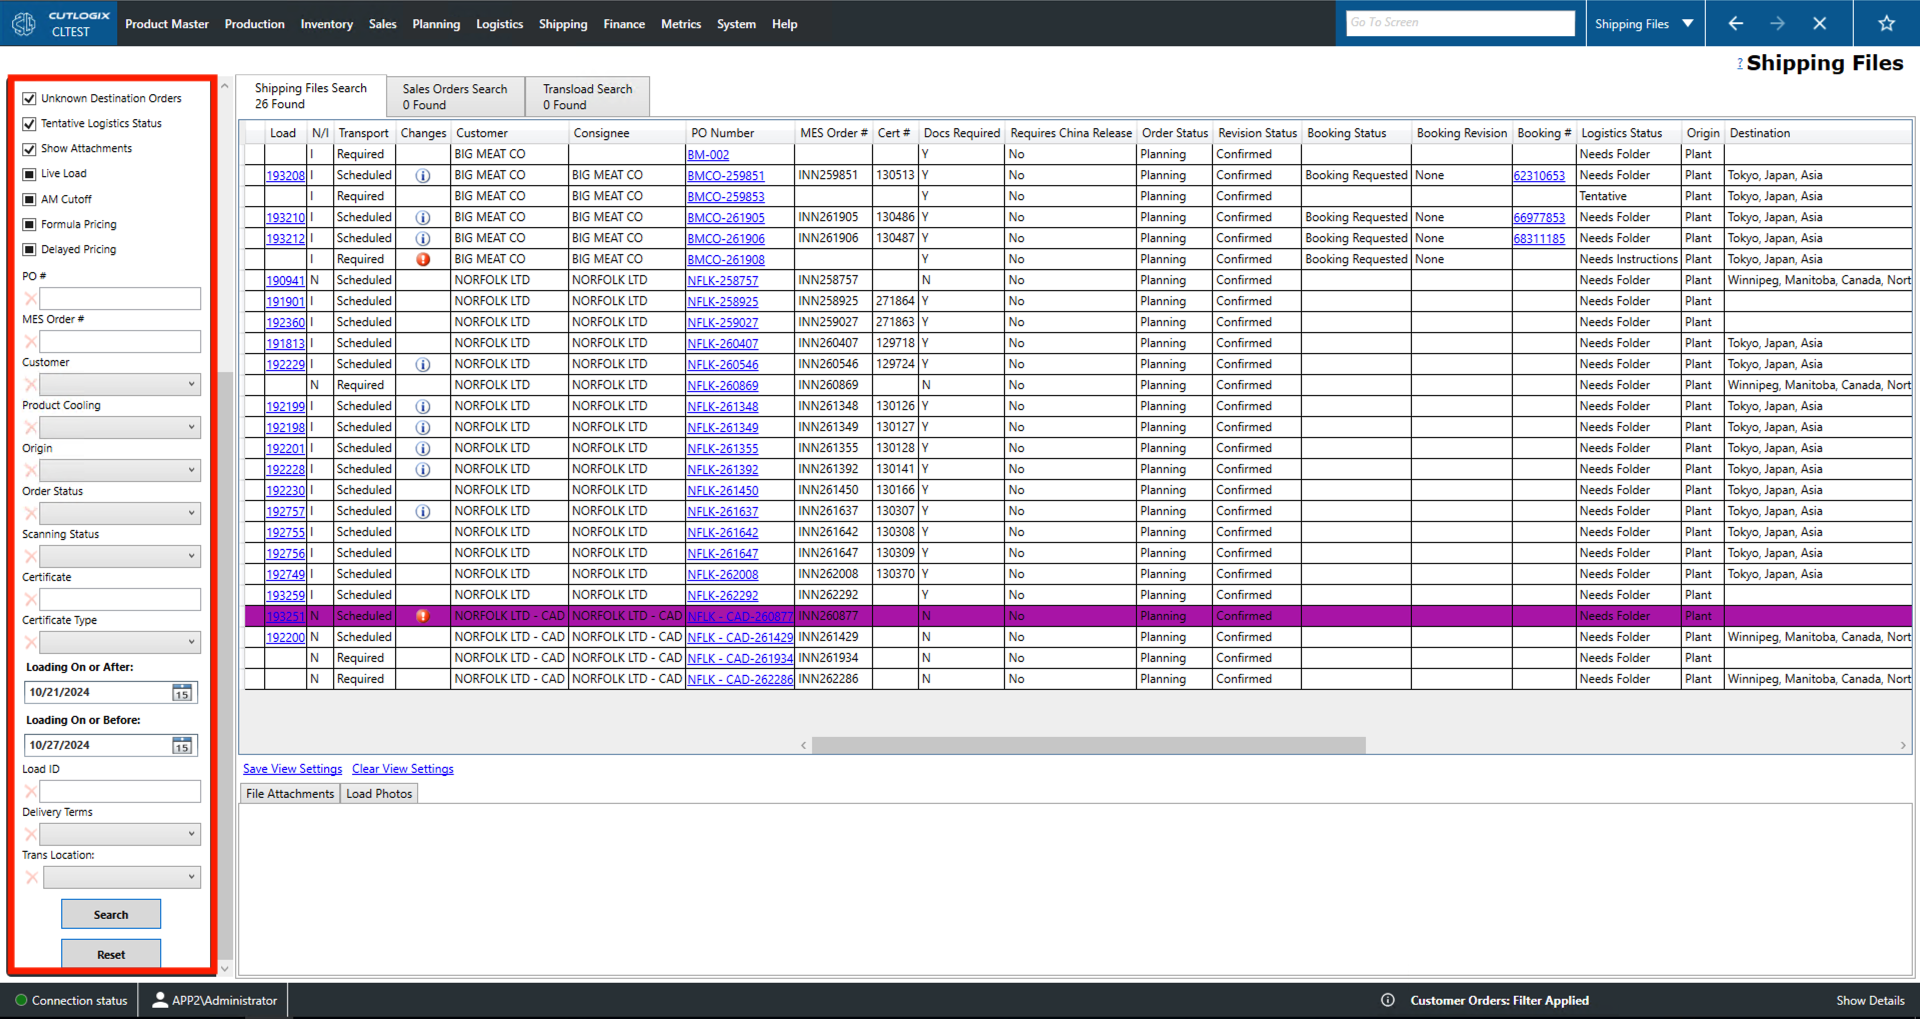Click the X icon beside Go To Screen
The height and width of the screenshot is (1019, 1920).
[1819, 23]
